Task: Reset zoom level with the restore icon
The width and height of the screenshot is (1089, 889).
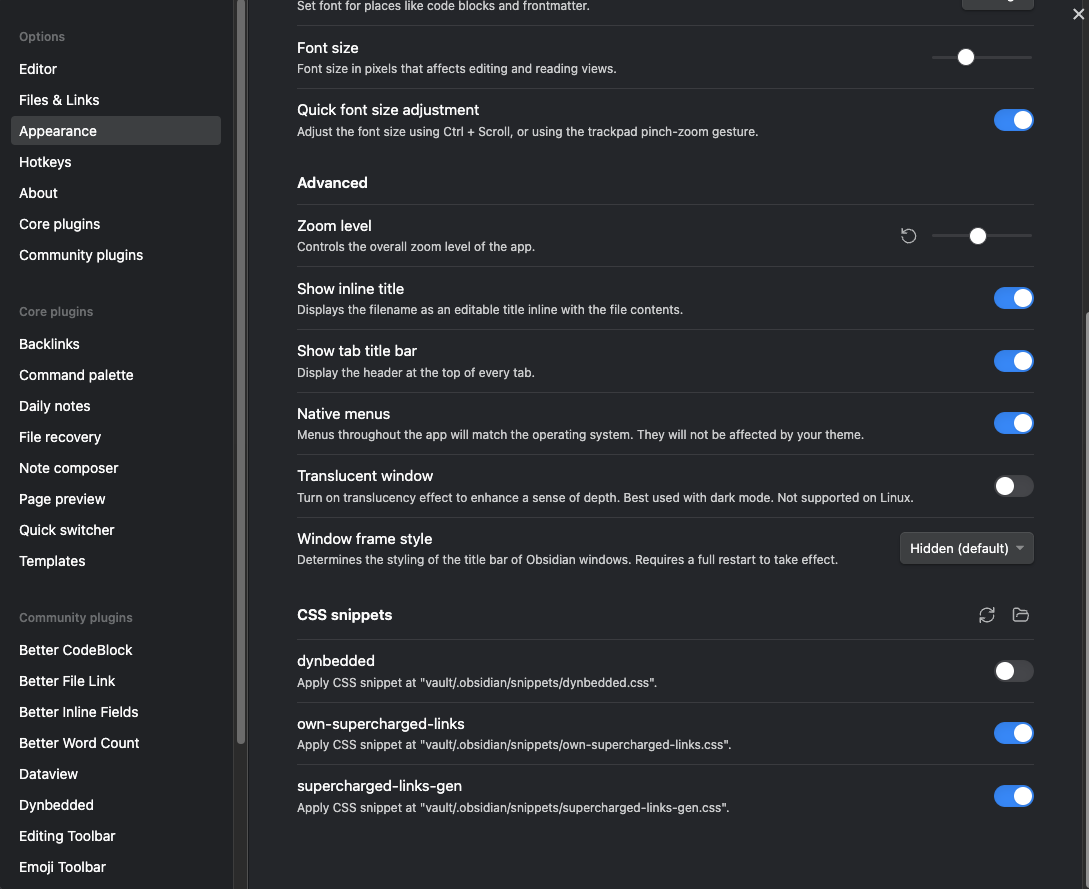Action: click(x=908, y=236)
